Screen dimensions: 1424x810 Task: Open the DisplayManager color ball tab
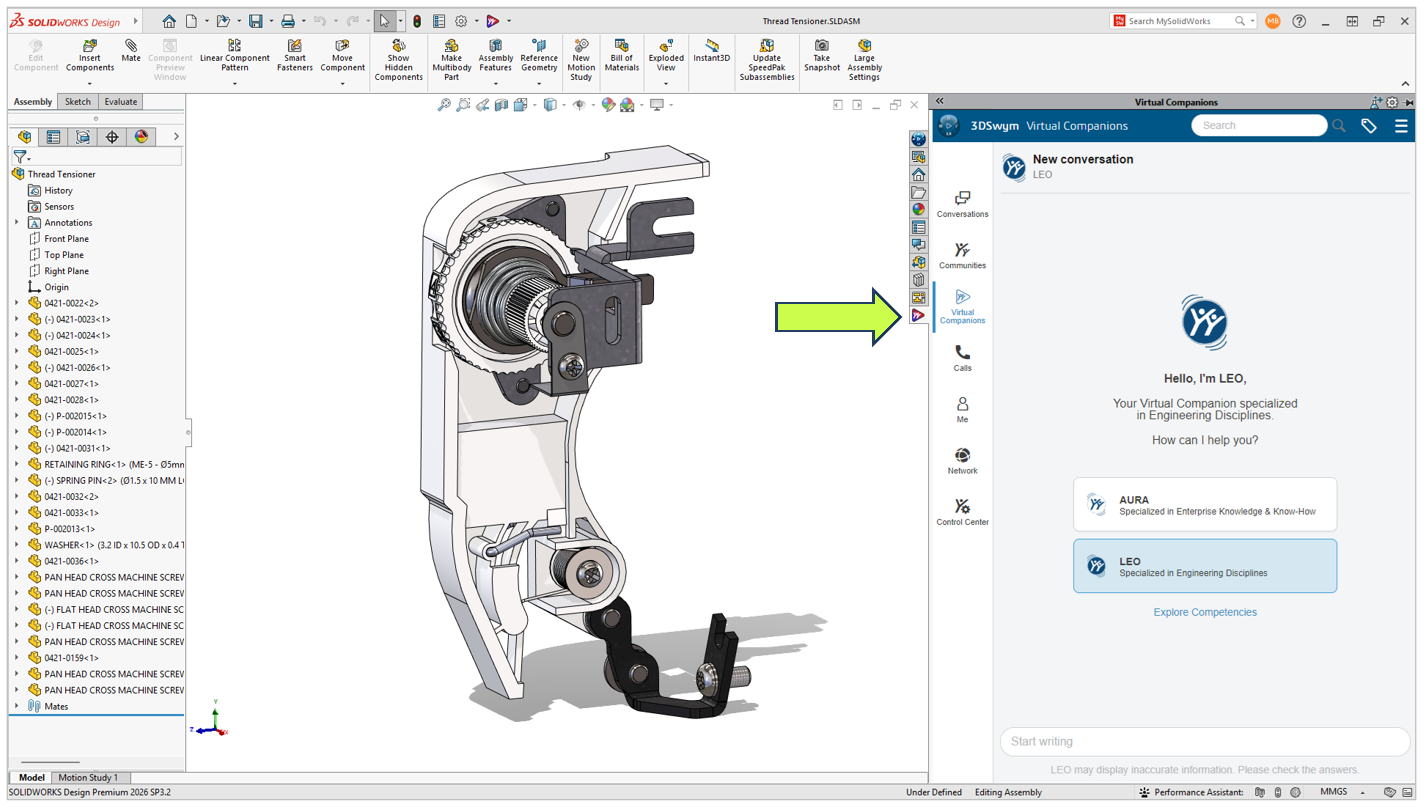click(141, 137)
